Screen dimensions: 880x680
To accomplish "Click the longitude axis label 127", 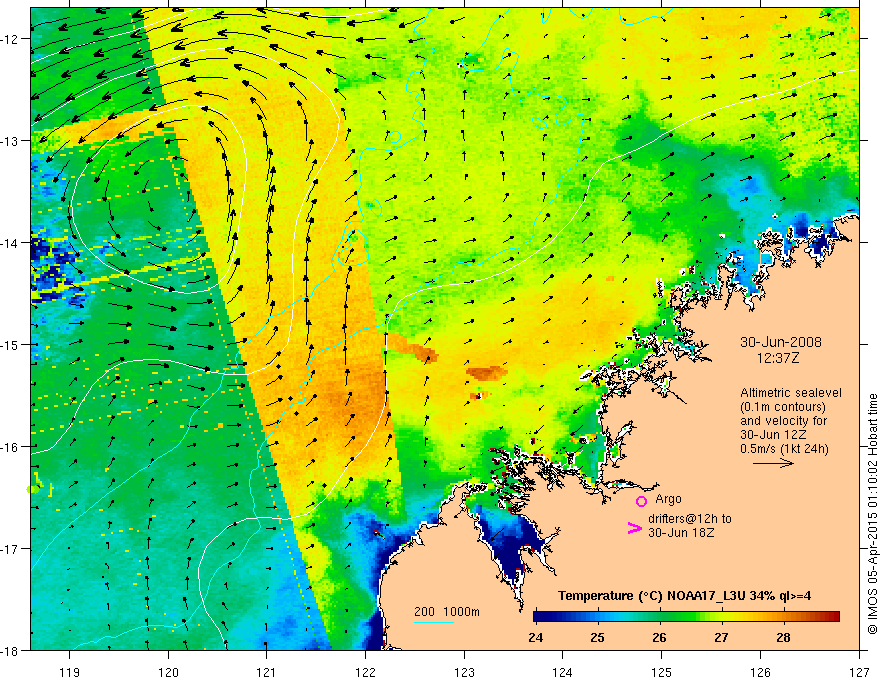I will 859,673.
